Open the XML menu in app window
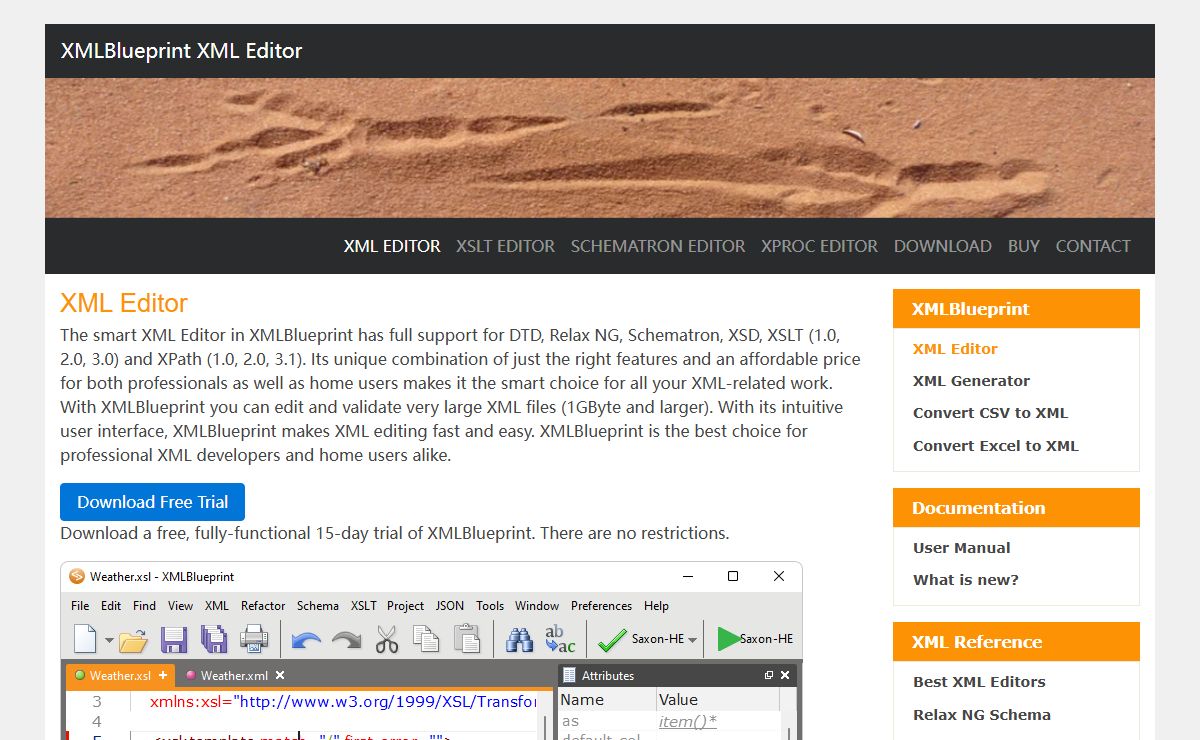This screenshot has height=740, width=1200. [x=217, y=606]
